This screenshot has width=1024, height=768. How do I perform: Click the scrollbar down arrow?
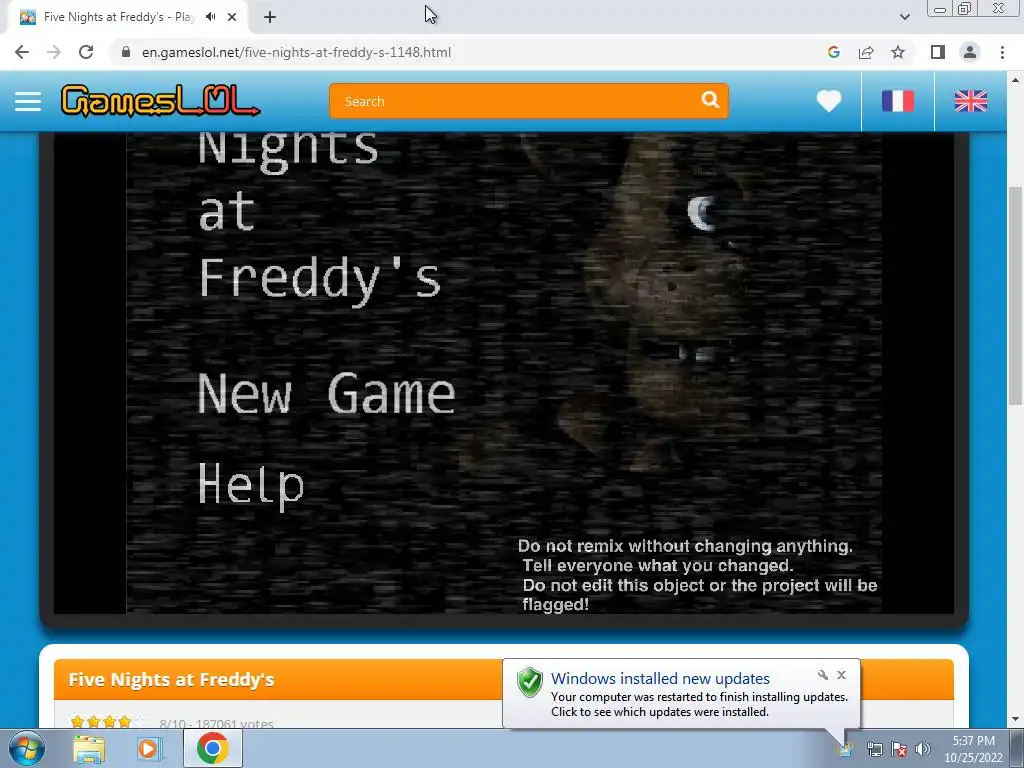point(1016,720)
